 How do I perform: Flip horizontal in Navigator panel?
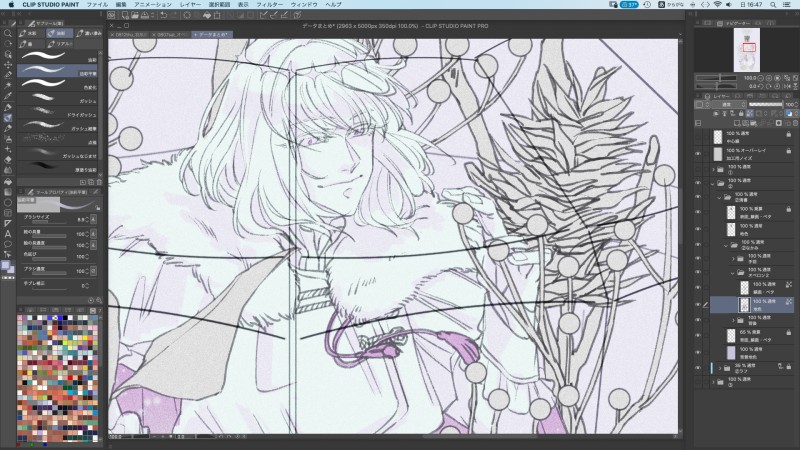[x=787, y=87]
